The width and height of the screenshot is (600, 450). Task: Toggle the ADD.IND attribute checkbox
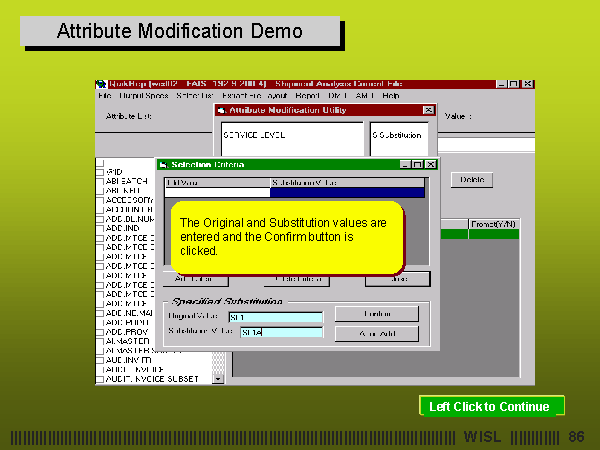click(100, 227)
